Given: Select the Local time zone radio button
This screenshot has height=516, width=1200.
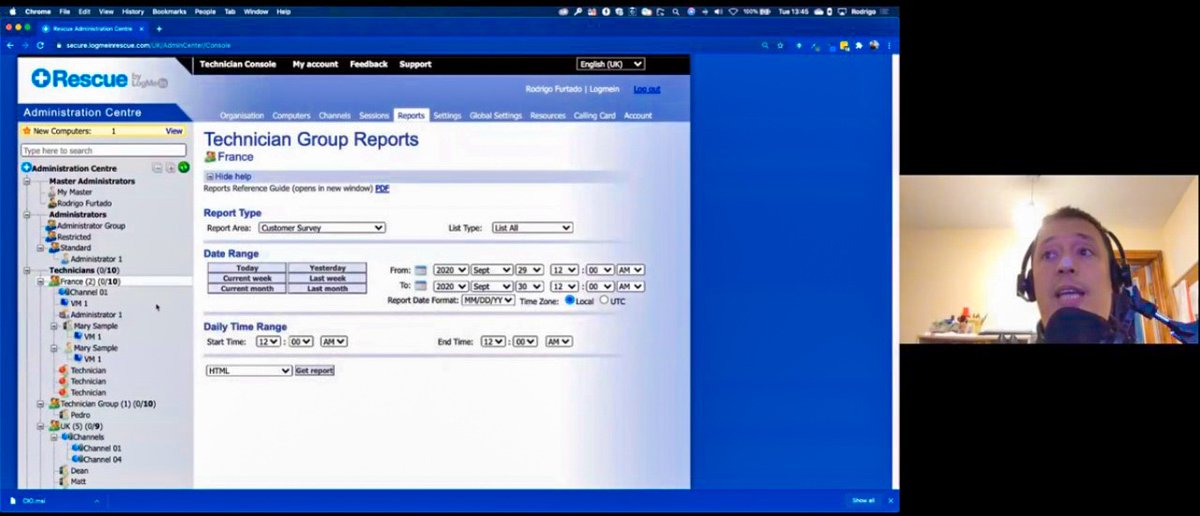Looking at the screenshot, I should click(570, 300).
